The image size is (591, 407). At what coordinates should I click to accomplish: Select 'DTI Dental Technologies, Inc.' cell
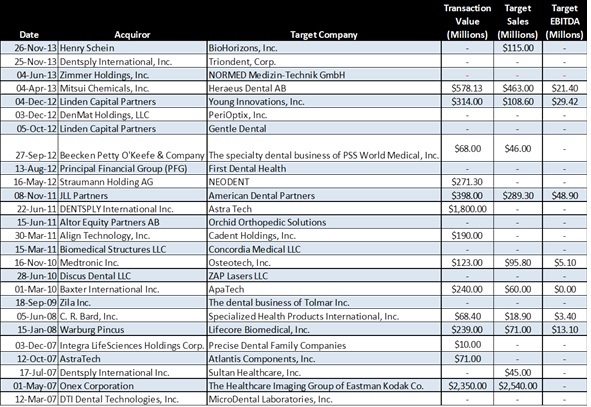click(133, 399)
